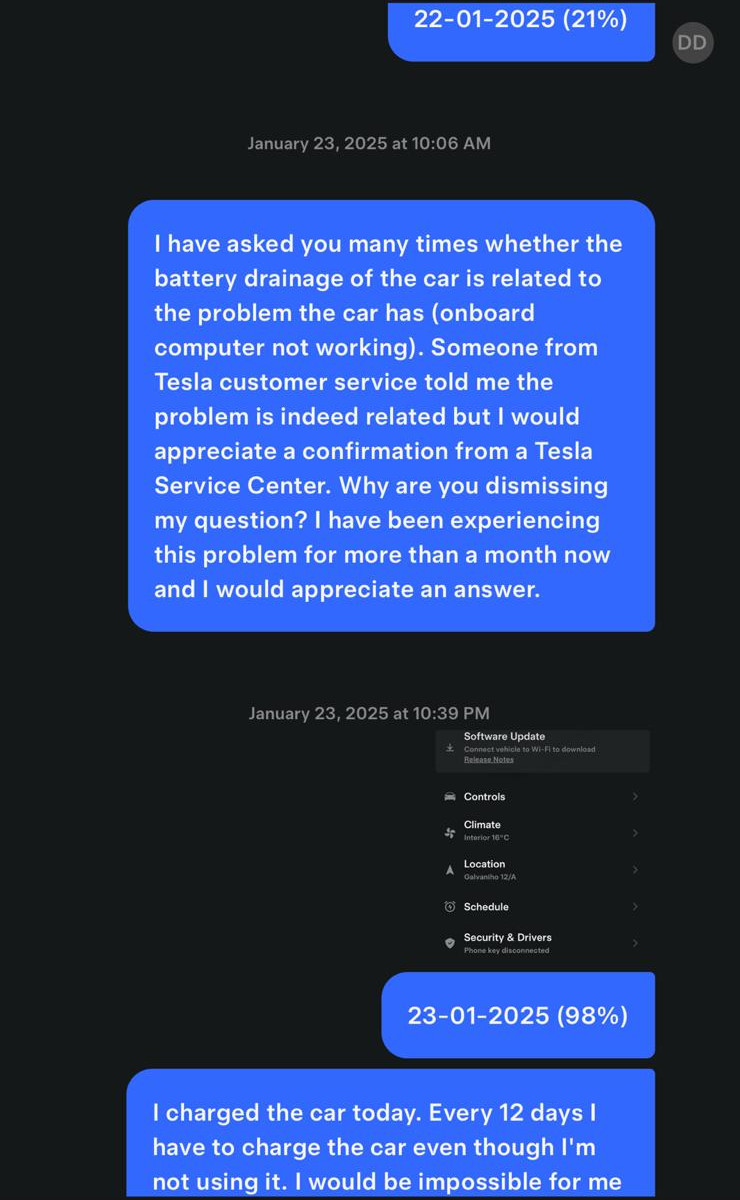Click the Climate fan icon
Screen dimensions: 740x1200
450,832
